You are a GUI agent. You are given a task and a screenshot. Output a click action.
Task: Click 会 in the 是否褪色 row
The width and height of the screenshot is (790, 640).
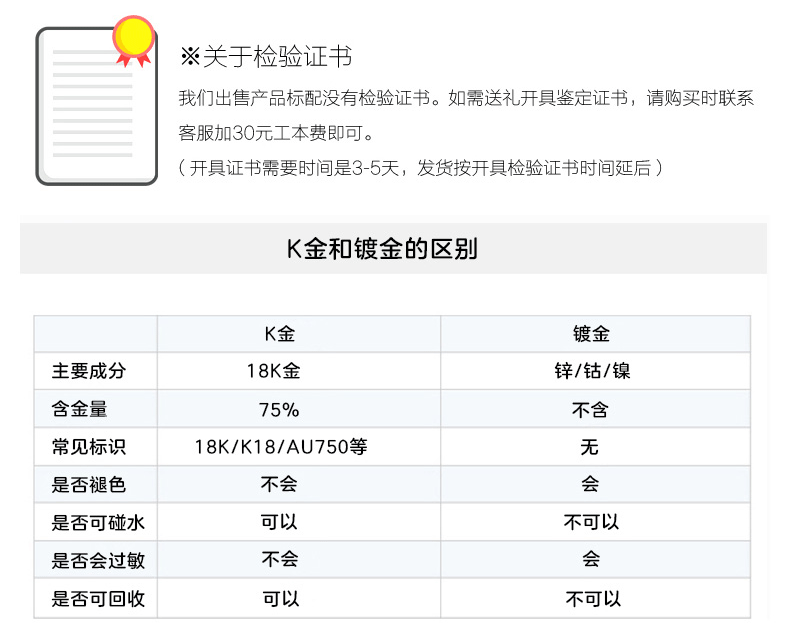590,484
